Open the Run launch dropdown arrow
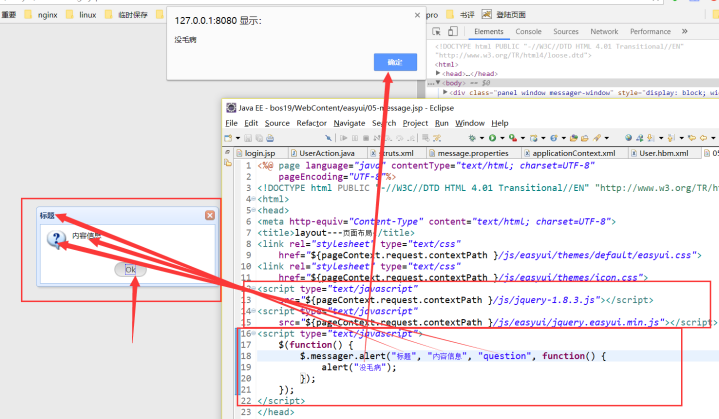Screen dimensions: 719x419 (502, 138)
